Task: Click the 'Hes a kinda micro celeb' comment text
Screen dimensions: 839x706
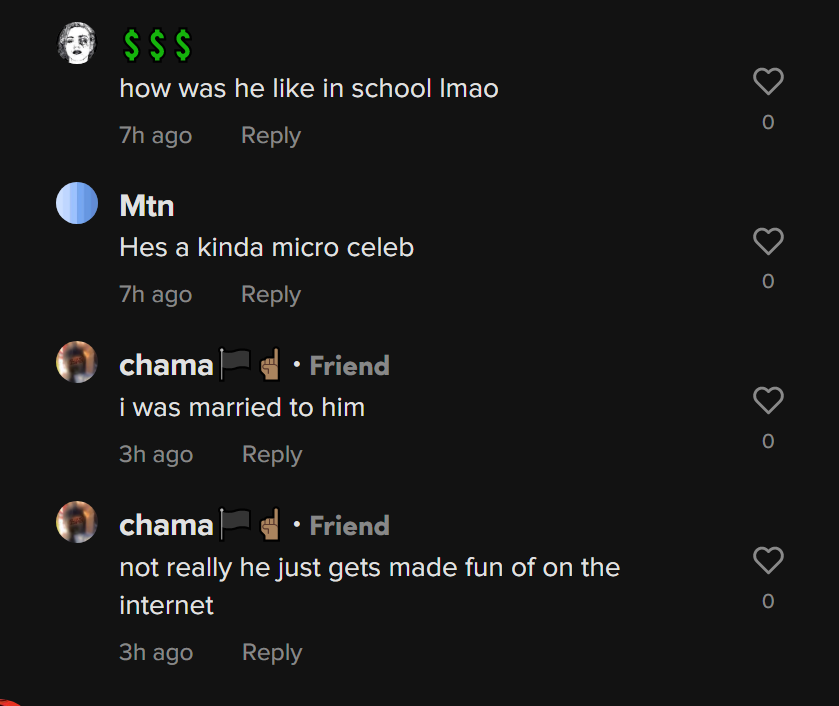Action: tap(266, 247)
